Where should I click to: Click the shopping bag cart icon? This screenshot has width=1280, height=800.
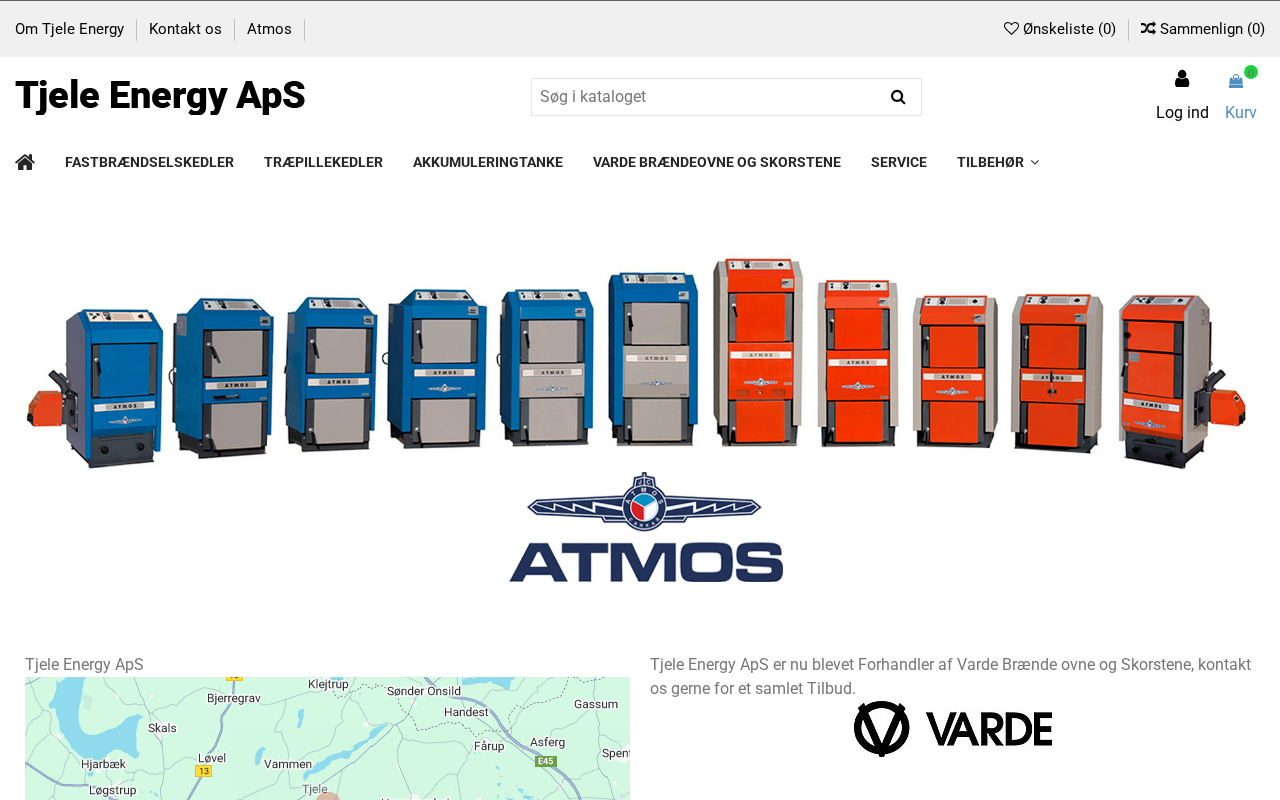pos(1236,81)
